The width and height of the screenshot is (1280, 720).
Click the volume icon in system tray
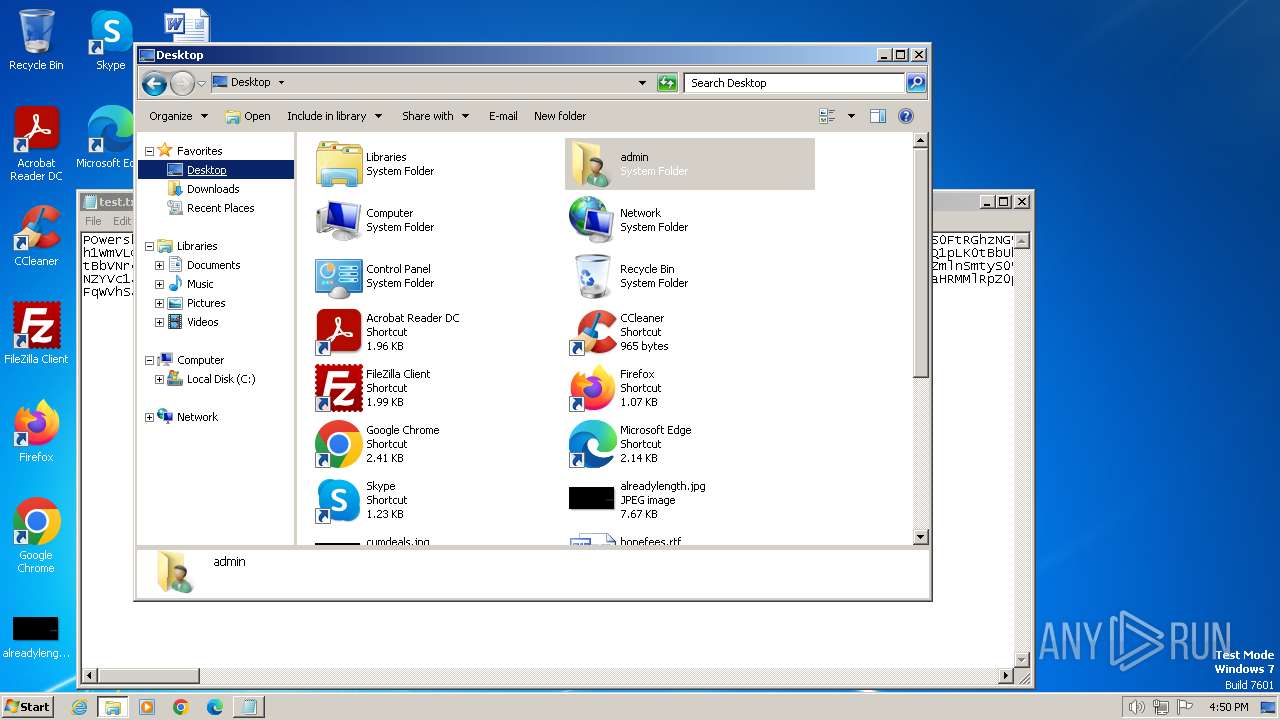[x=1136, y=707]
